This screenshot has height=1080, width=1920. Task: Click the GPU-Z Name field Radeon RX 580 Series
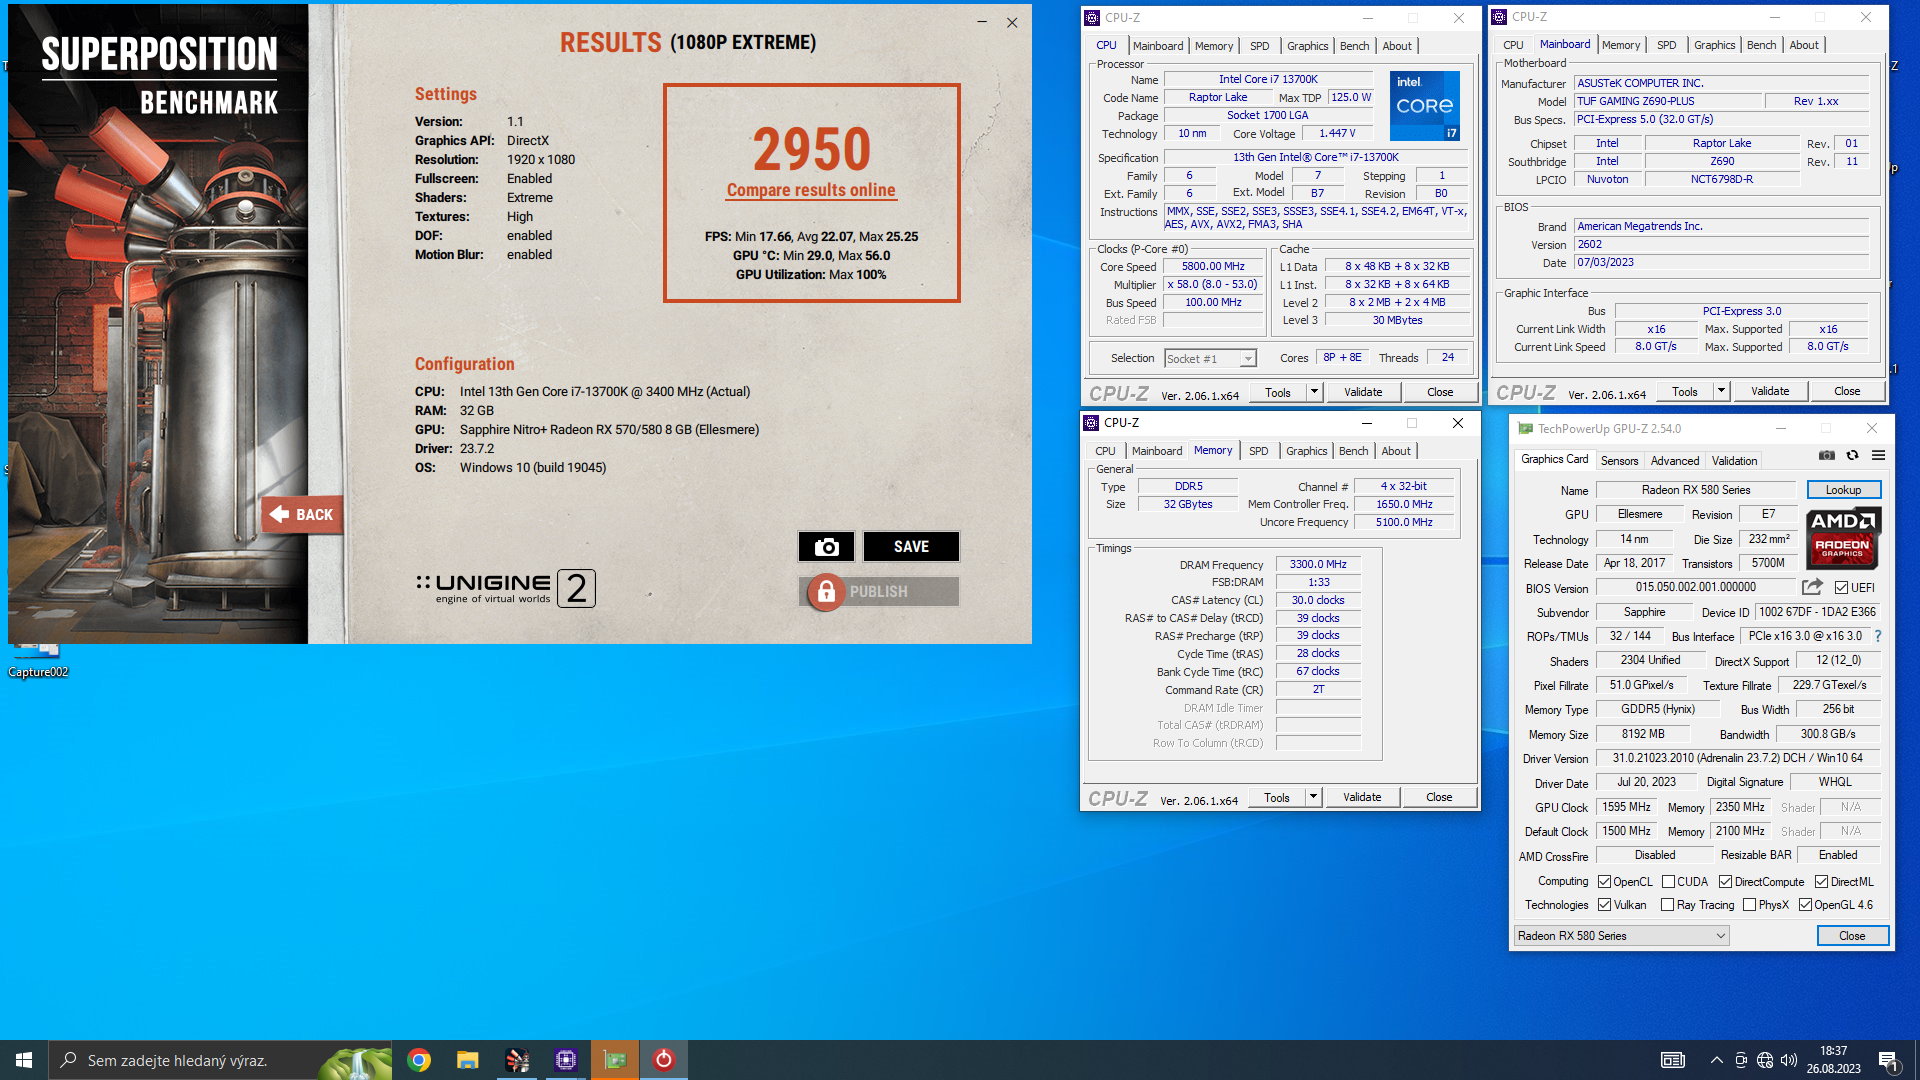1696,490
